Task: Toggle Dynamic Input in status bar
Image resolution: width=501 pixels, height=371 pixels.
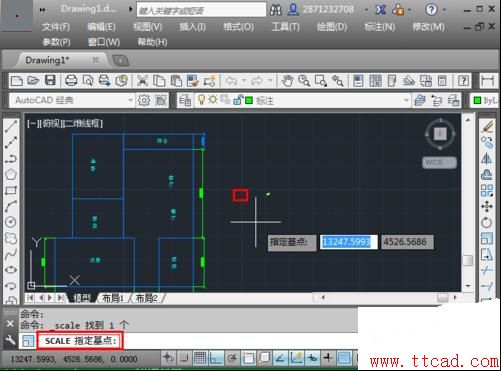Action: pos(312,358)
